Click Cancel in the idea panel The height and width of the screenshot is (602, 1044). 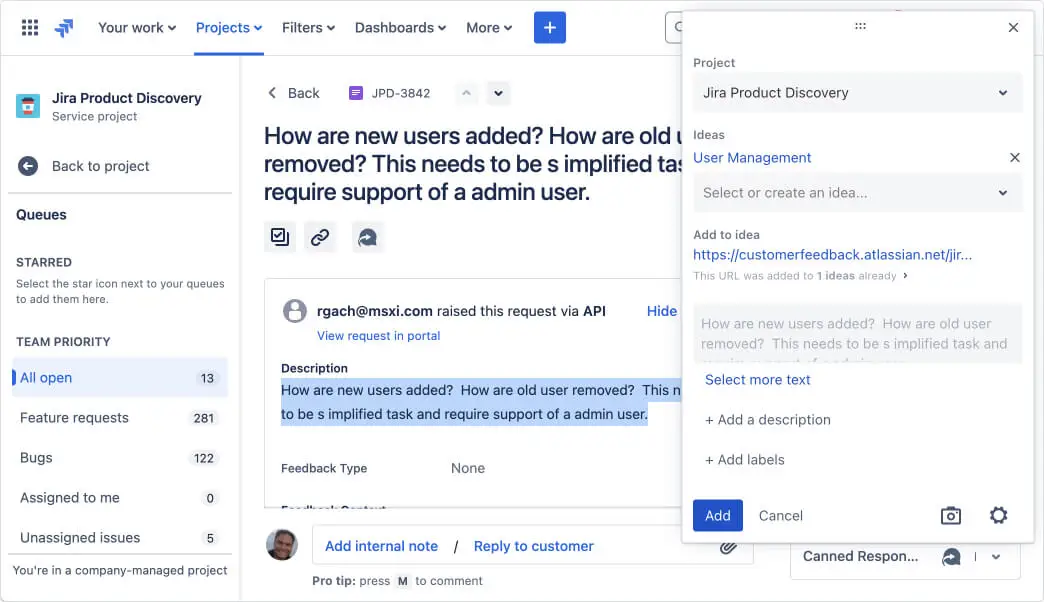tap(780, 515)
